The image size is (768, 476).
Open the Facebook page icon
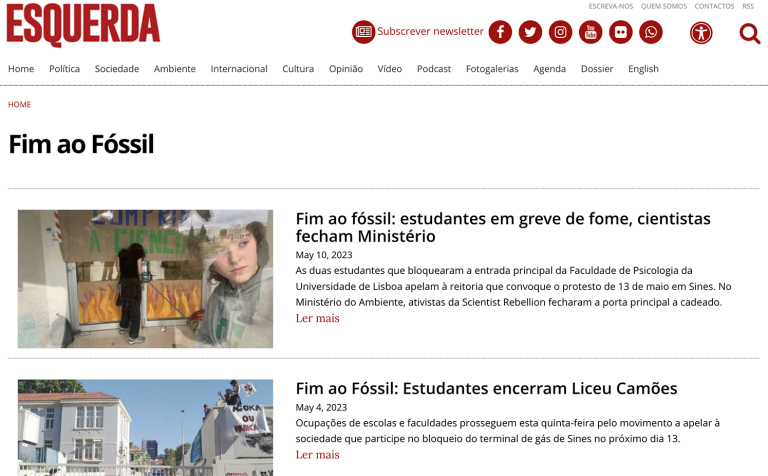[x=500, y=32]
